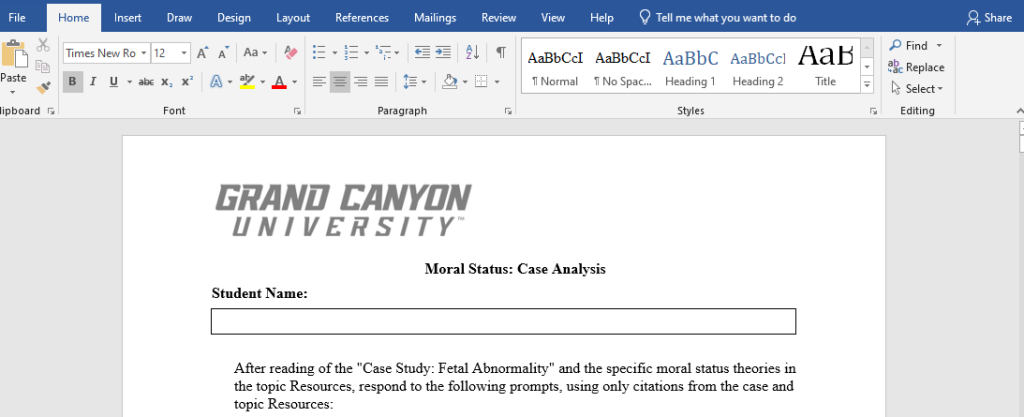The height and width of the screenshot is (417, 1024).
Task: Expand the Styles gallery More arrow
Action: (x=867, y=84)
